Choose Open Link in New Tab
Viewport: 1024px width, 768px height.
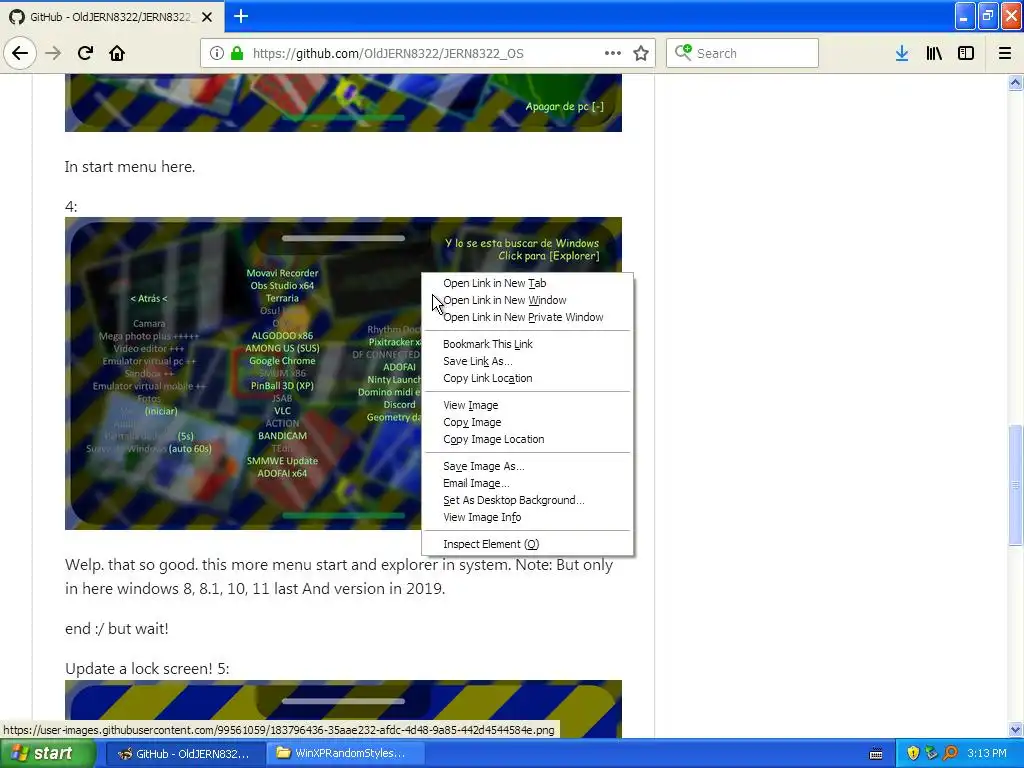point(528,283)
